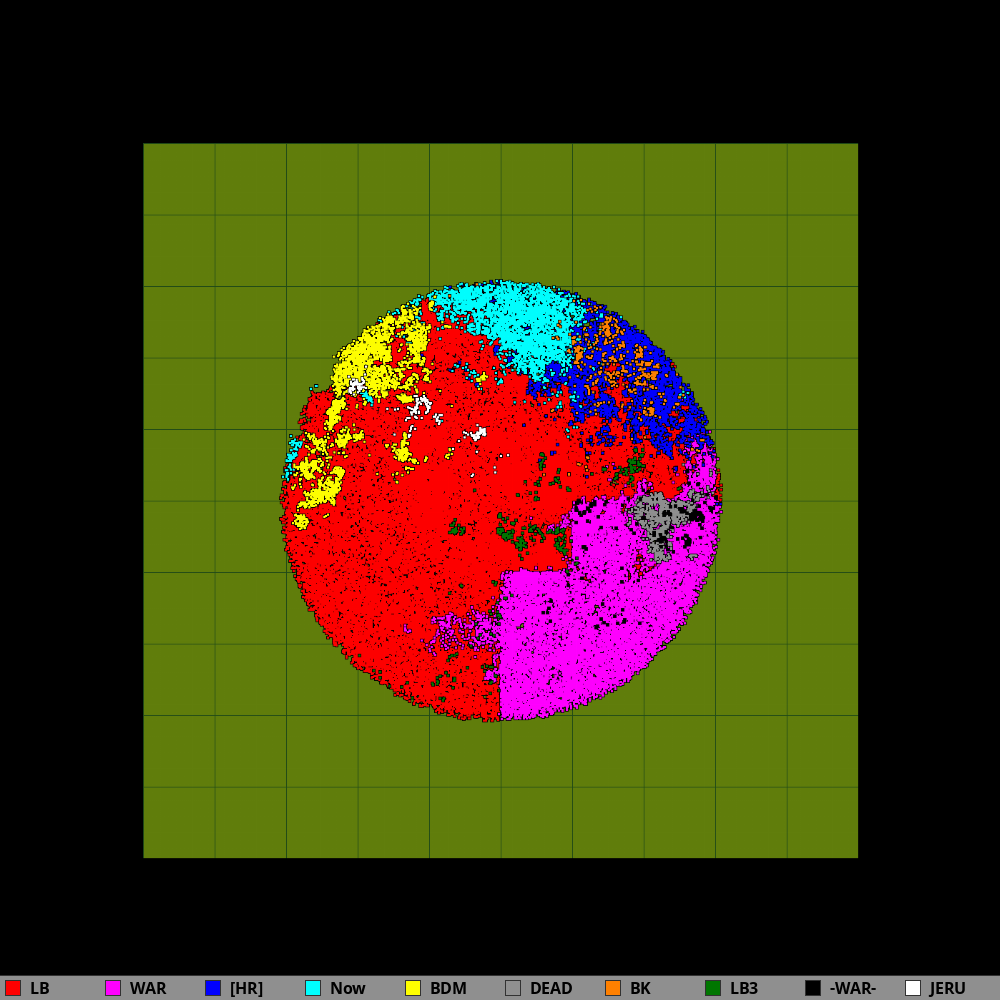The height and width of the screenshot is (1000, 1000).
Task: Select the WAR legend label
Action: point(148,989)
